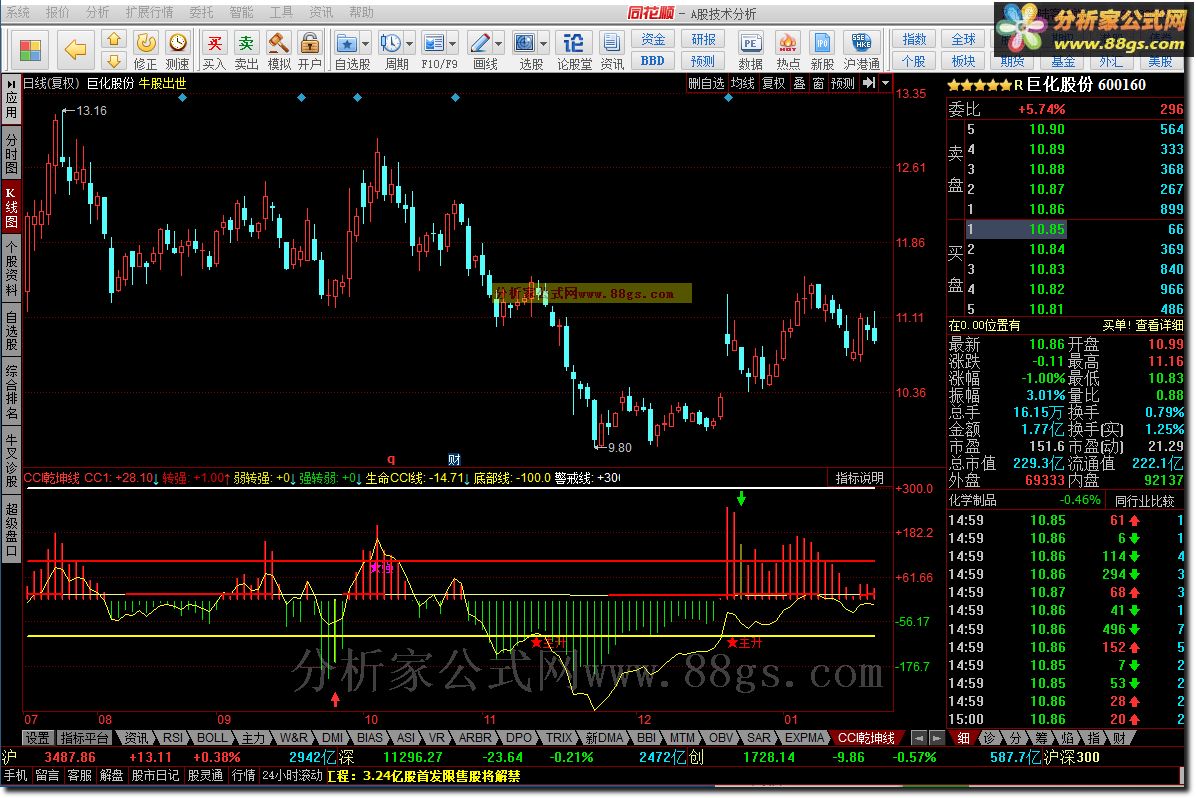Open the chart options dropdown arrow
The image size is (1196, 798).
[886, 83]
